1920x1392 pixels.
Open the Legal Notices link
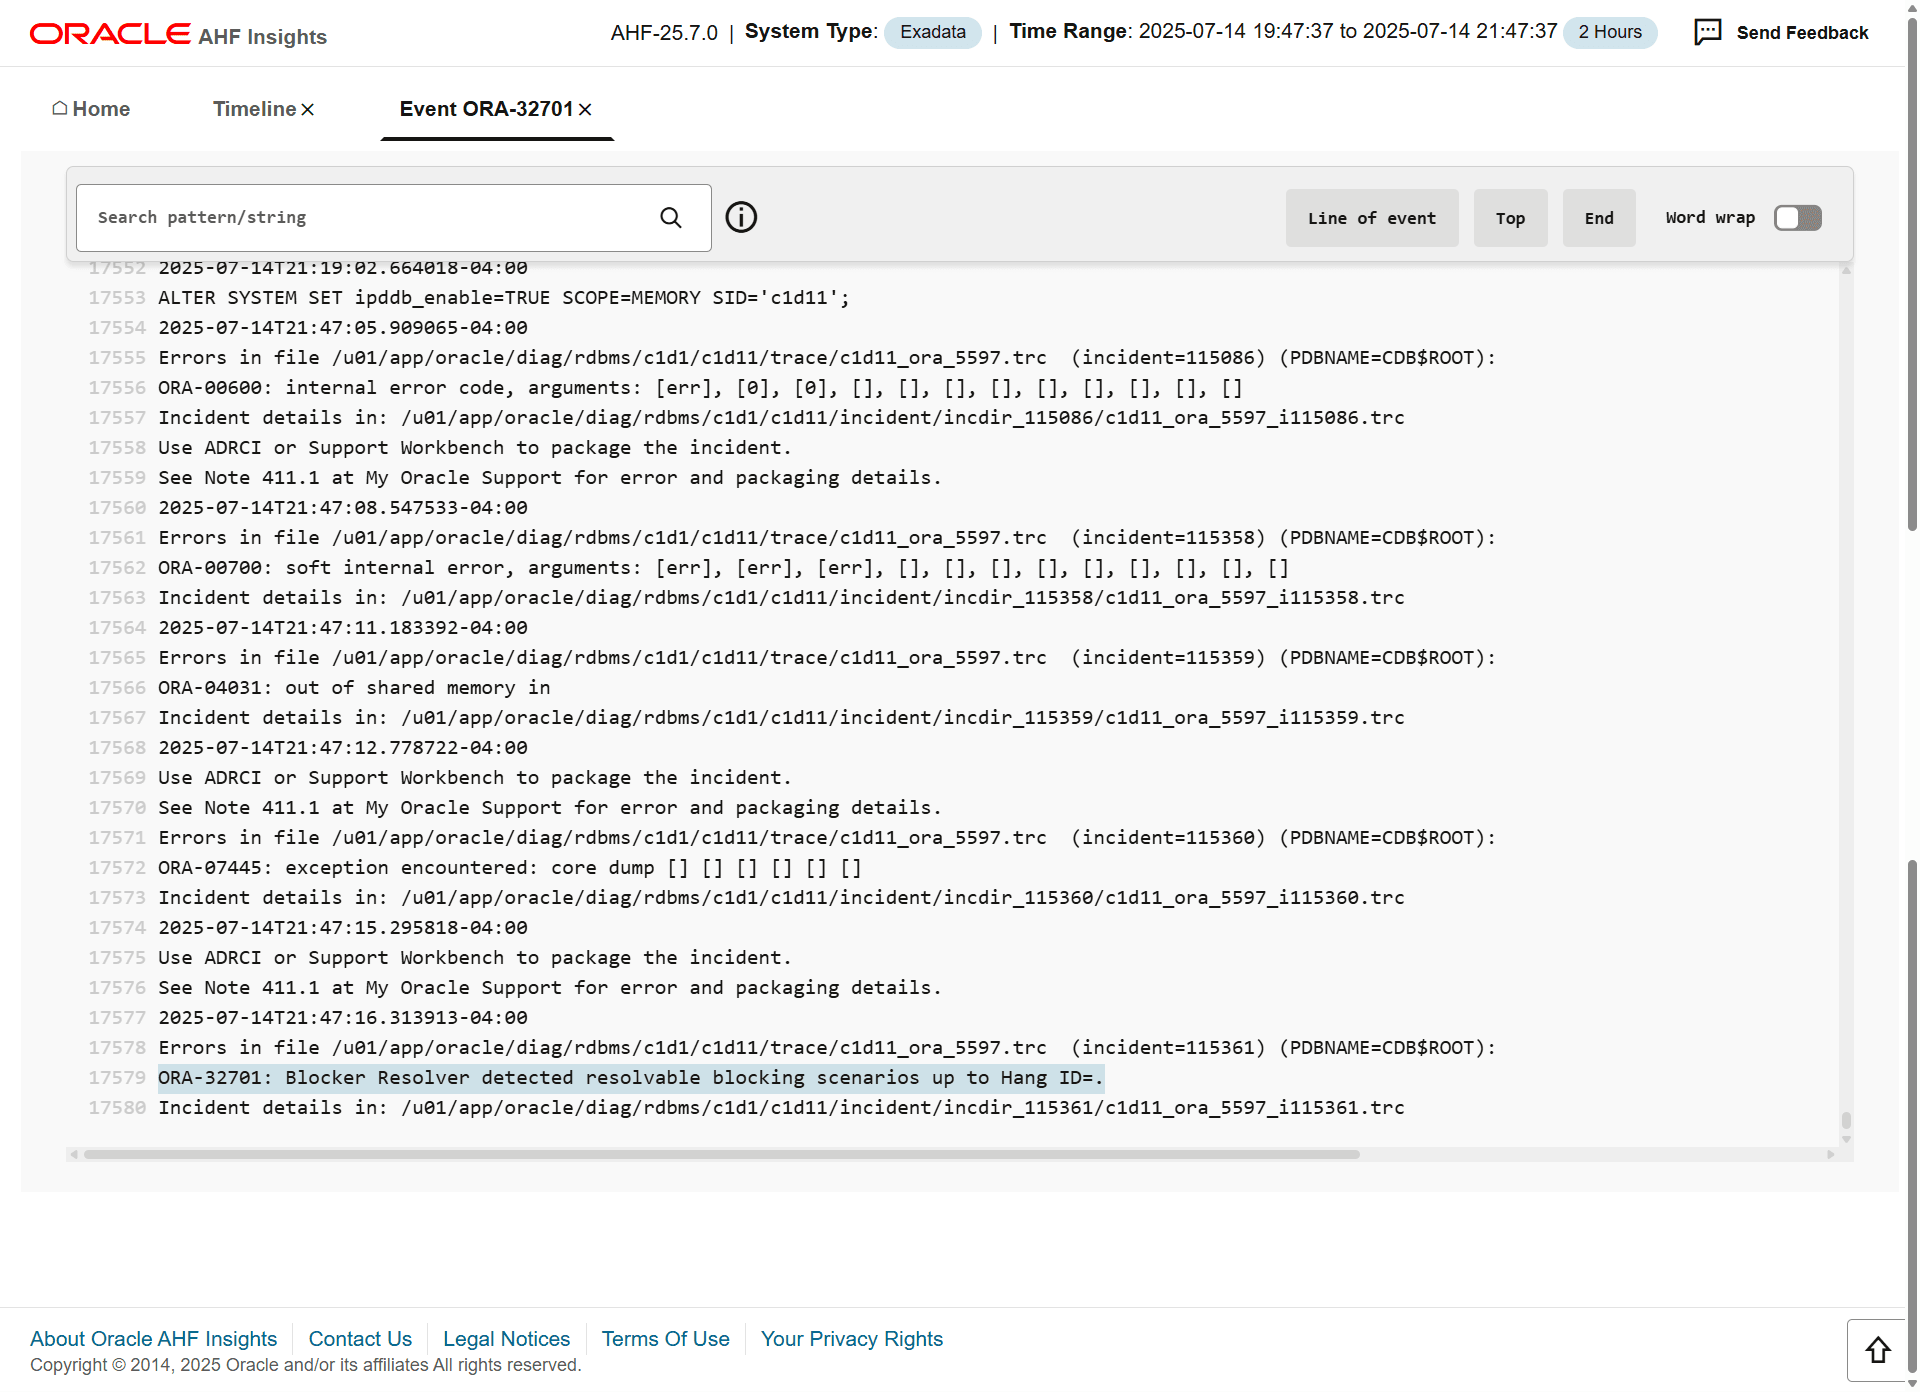pyautogui.click(x=506, y=1339)
